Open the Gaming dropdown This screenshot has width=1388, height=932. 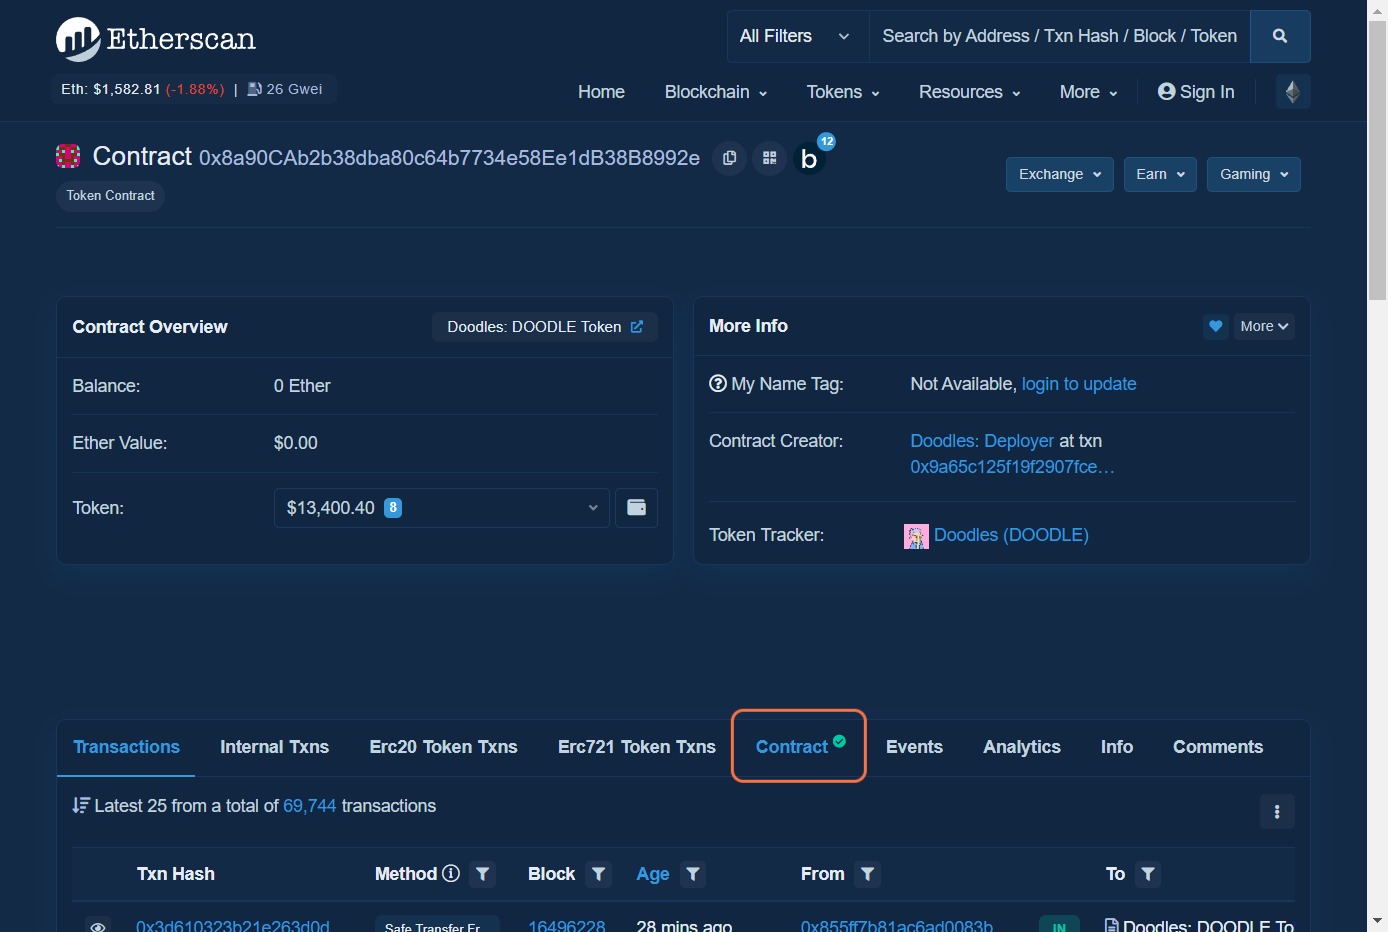point(1254,174)
